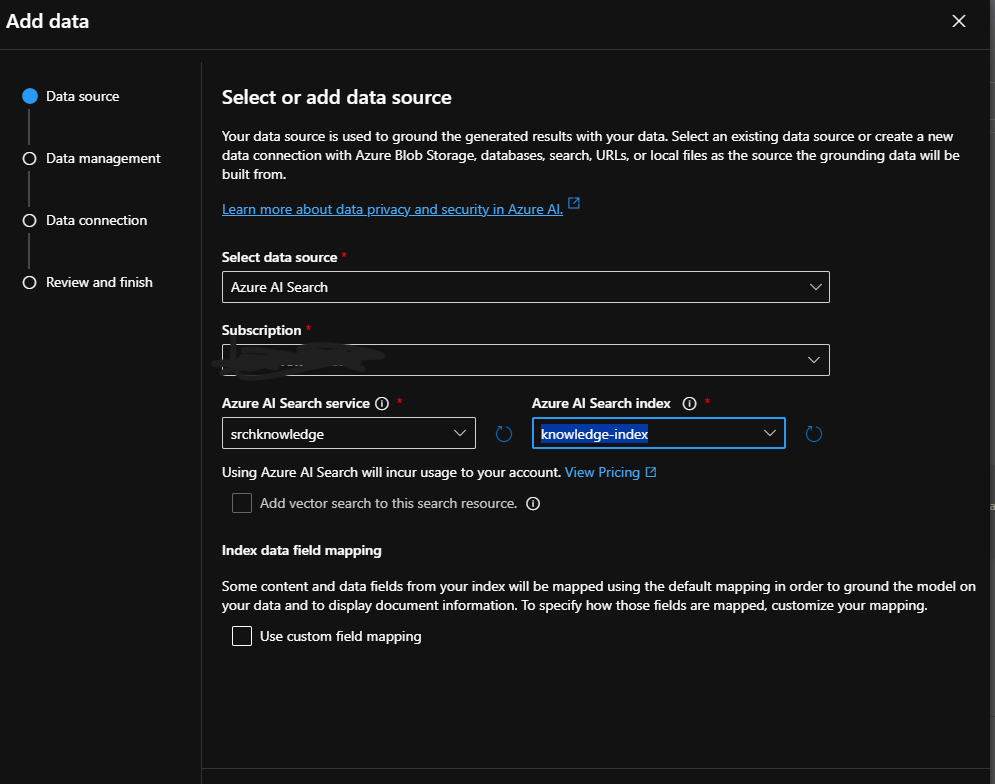The image size is (995, 784).
Task: Expand the srchknowledge search service dropdown
Action: (x=348, y=433)
